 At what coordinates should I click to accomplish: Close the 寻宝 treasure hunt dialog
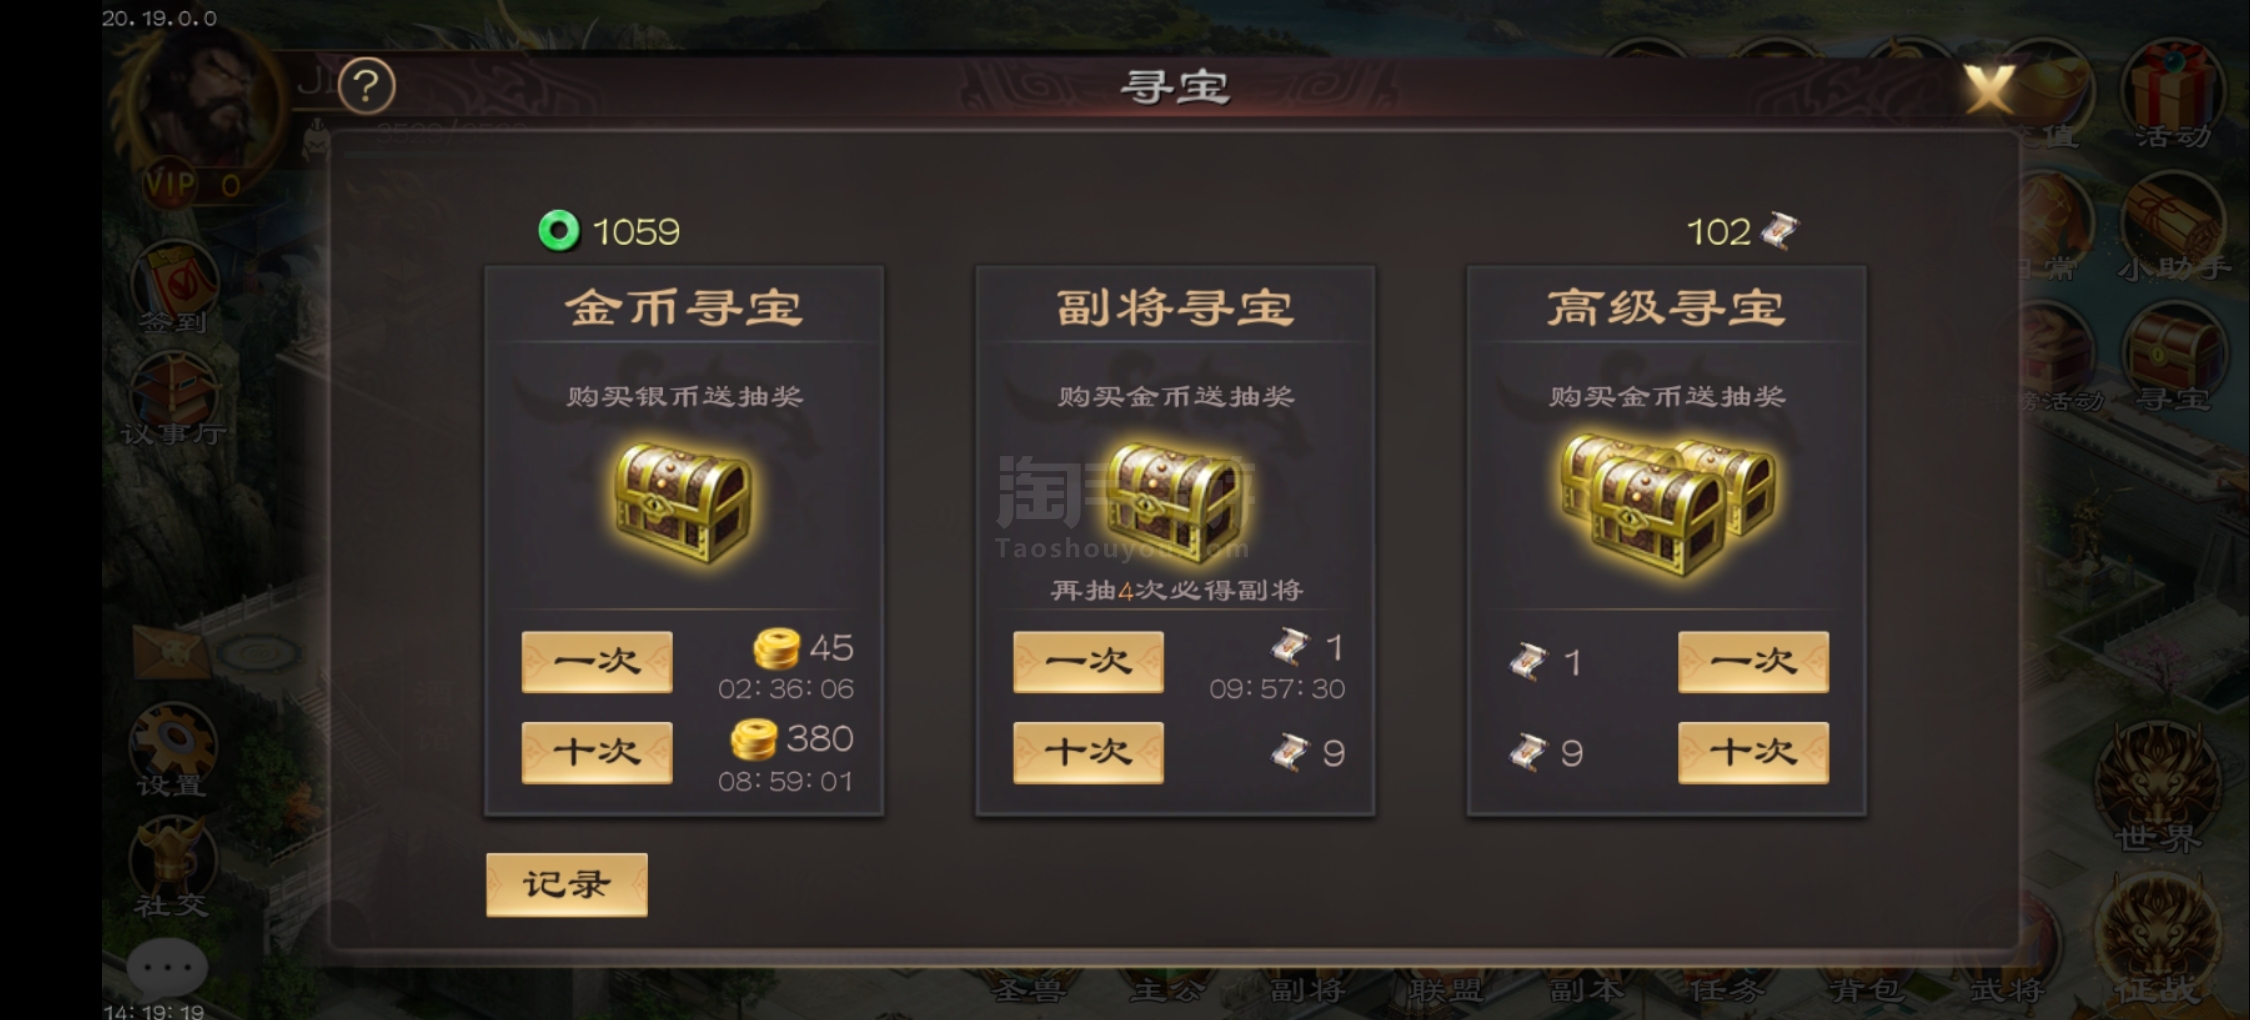[1990, 89]
